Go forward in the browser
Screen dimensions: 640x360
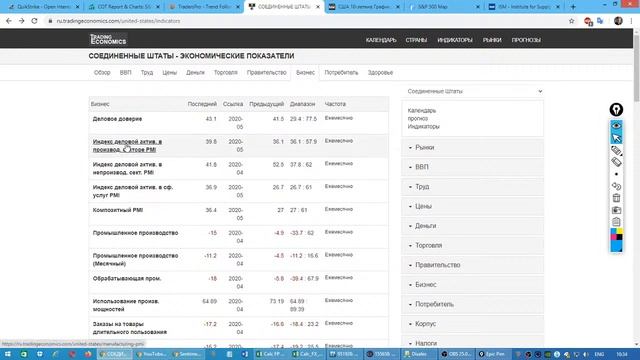click(22, 21)
